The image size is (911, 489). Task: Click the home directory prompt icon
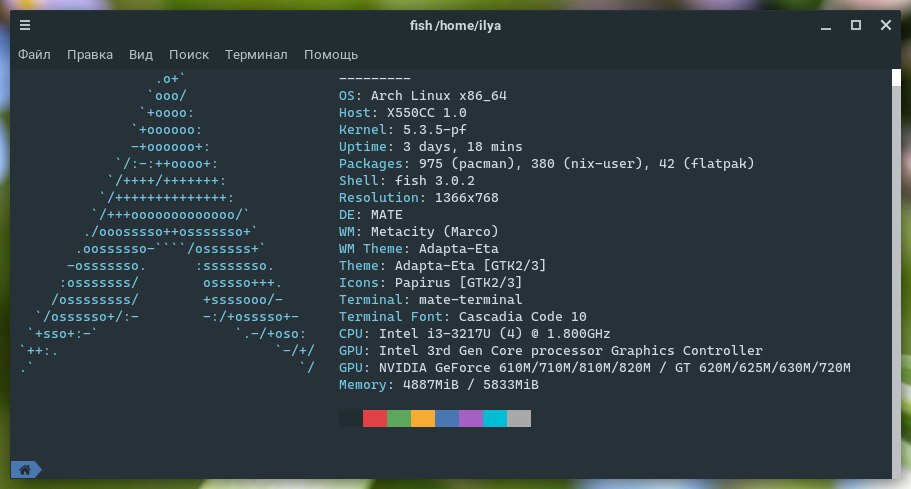[25, 469]
